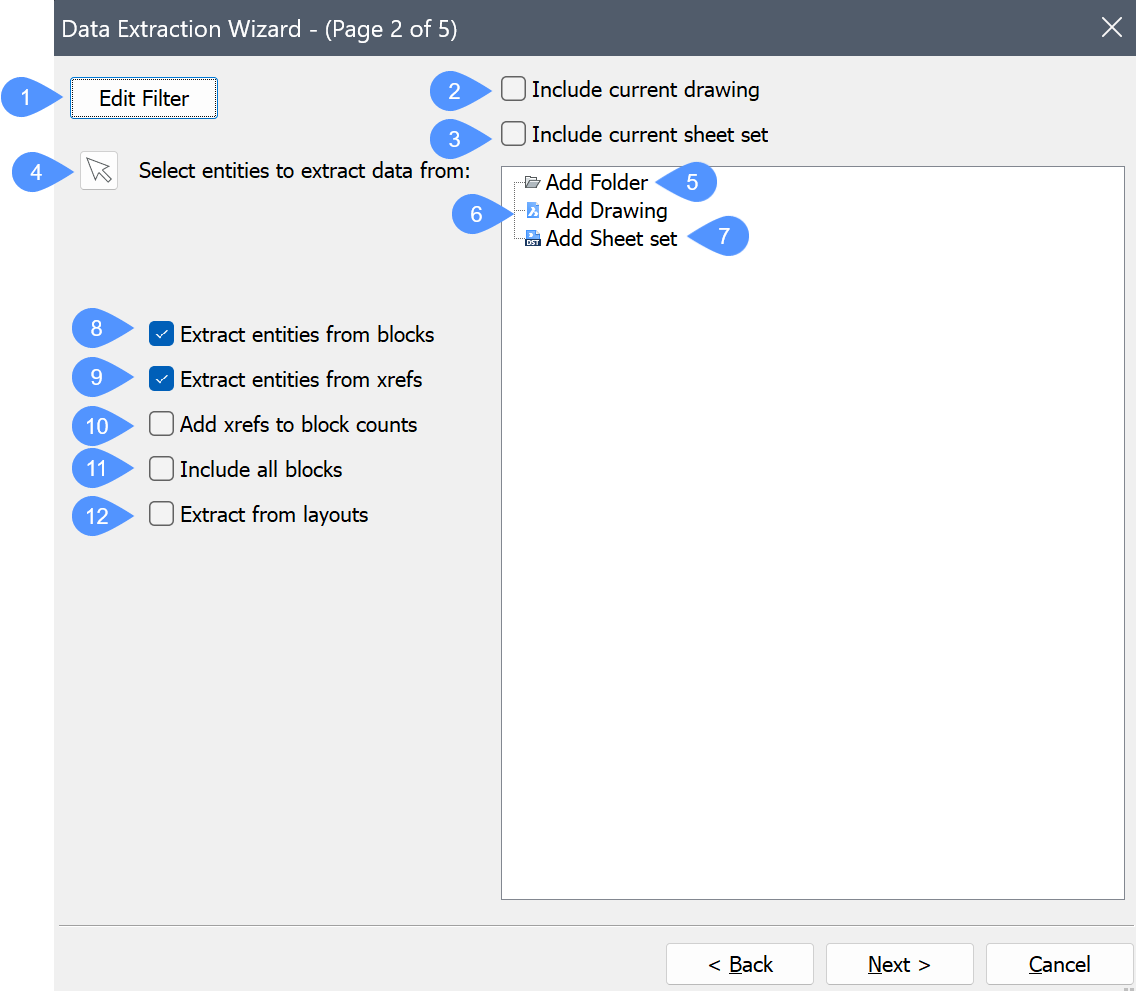Screen dimensions: 1136x991
Task: Open the Edit Filter dialog
Action: [144, 99]
